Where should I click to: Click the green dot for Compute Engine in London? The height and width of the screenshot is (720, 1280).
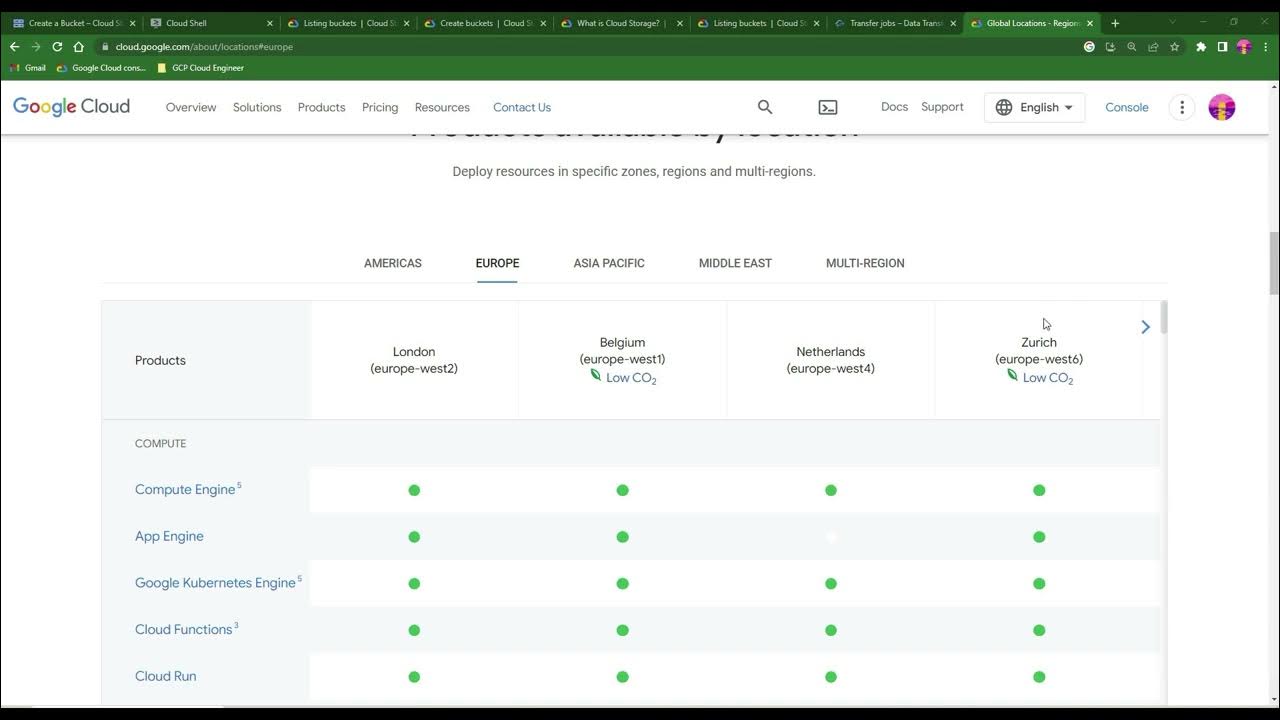(x=414, y=490)
